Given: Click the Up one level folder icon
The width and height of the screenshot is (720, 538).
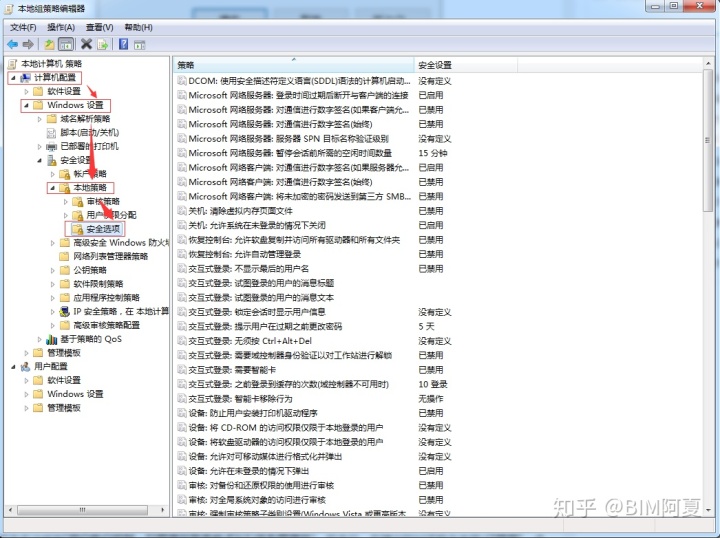Looking at the screenshot, I should coord(49,45).
